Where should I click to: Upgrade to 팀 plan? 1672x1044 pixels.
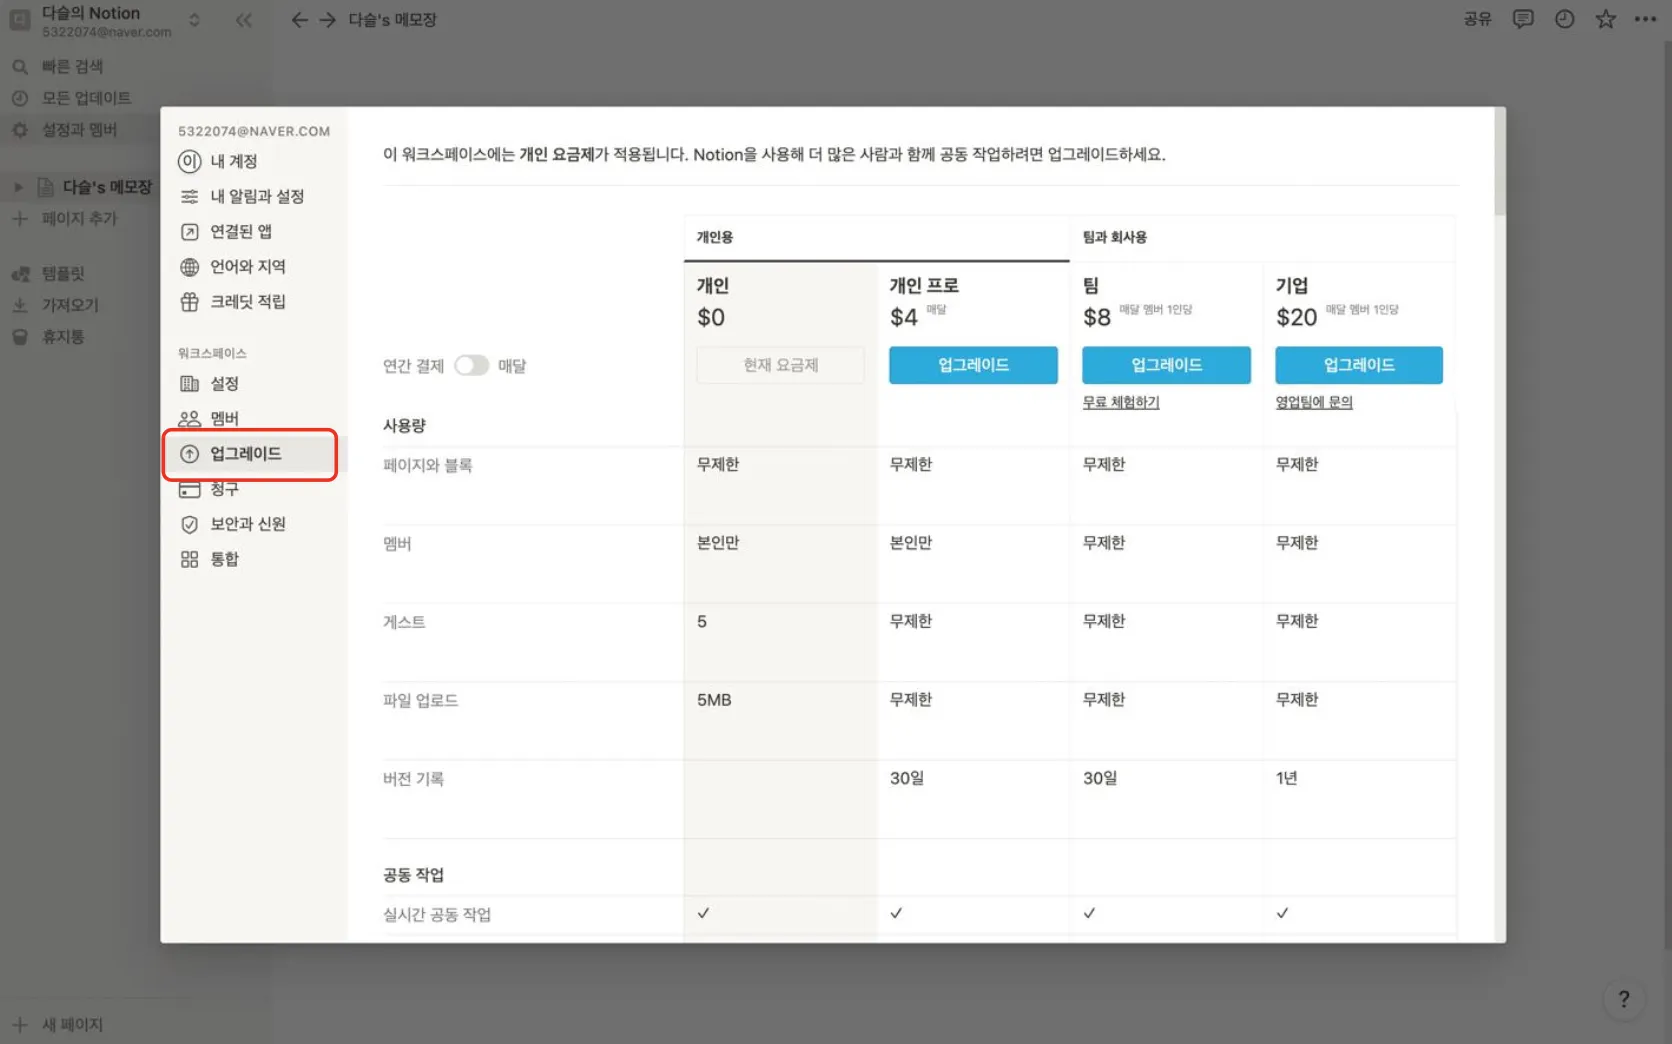(x=1166, y=365)
